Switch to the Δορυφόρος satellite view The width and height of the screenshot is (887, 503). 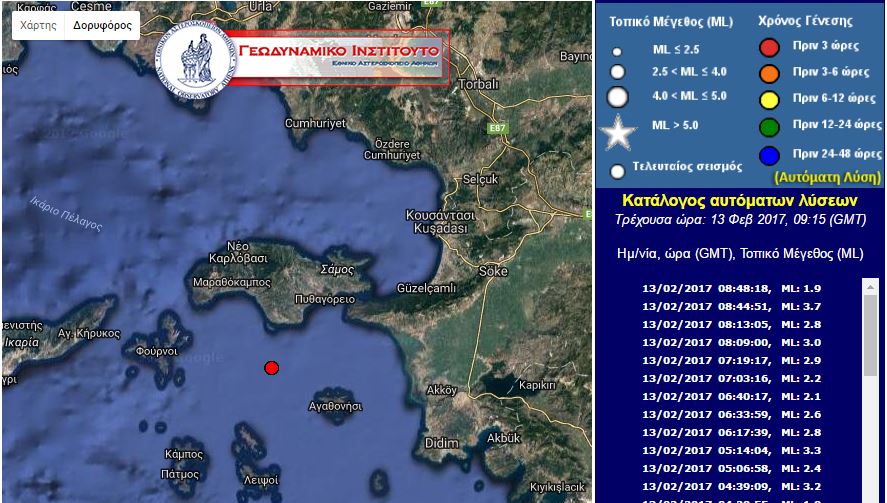click(x=102, y=25)
